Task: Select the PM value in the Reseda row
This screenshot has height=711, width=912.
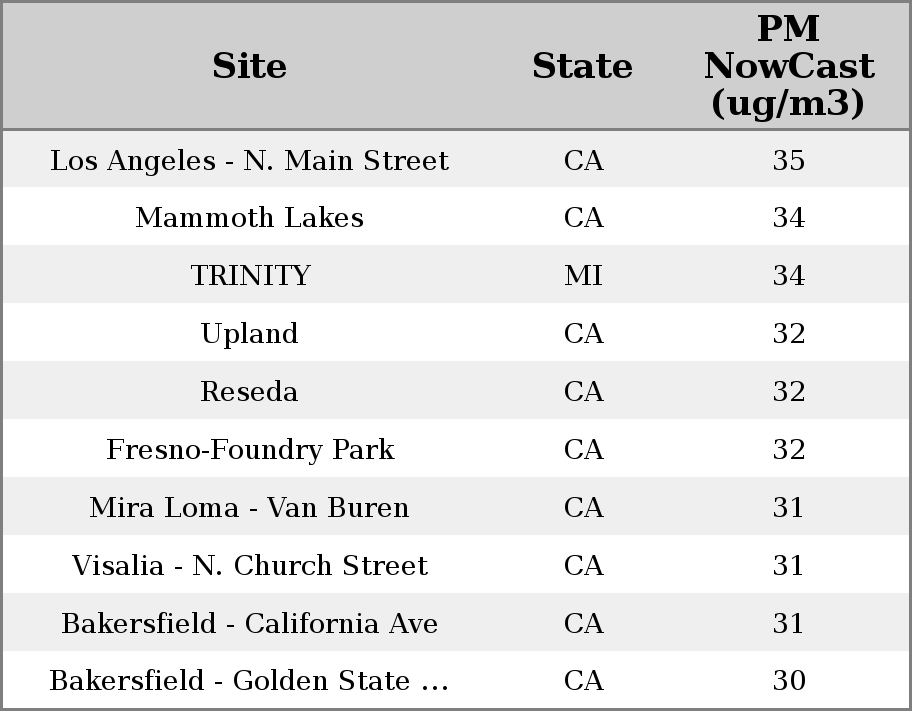Action: 788,391
